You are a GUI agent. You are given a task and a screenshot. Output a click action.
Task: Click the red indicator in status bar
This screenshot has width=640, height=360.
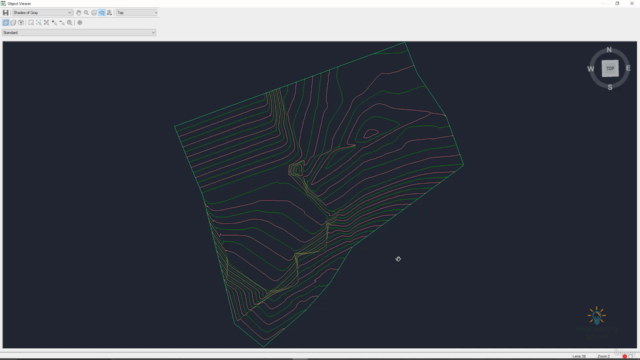point(624,356)
